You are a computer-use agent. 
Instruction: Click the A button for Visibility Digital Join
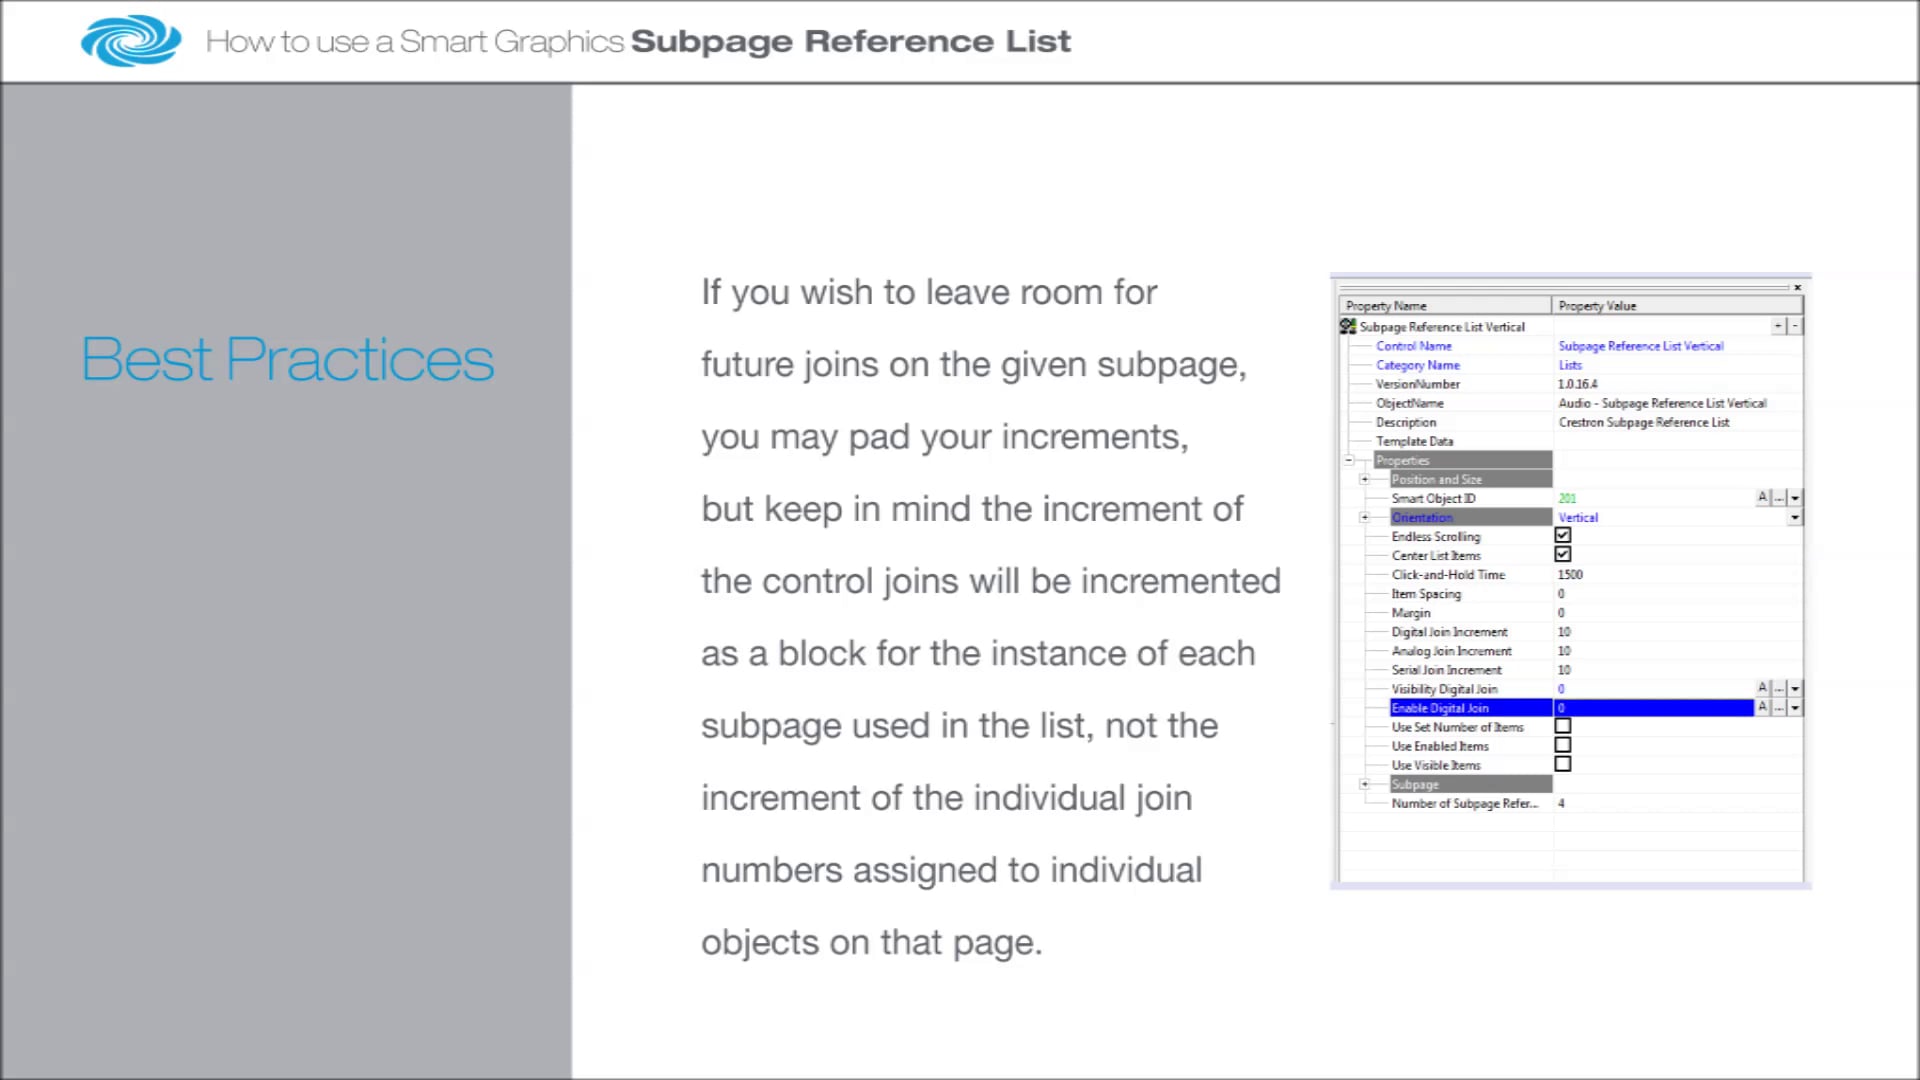(1763, 689)
